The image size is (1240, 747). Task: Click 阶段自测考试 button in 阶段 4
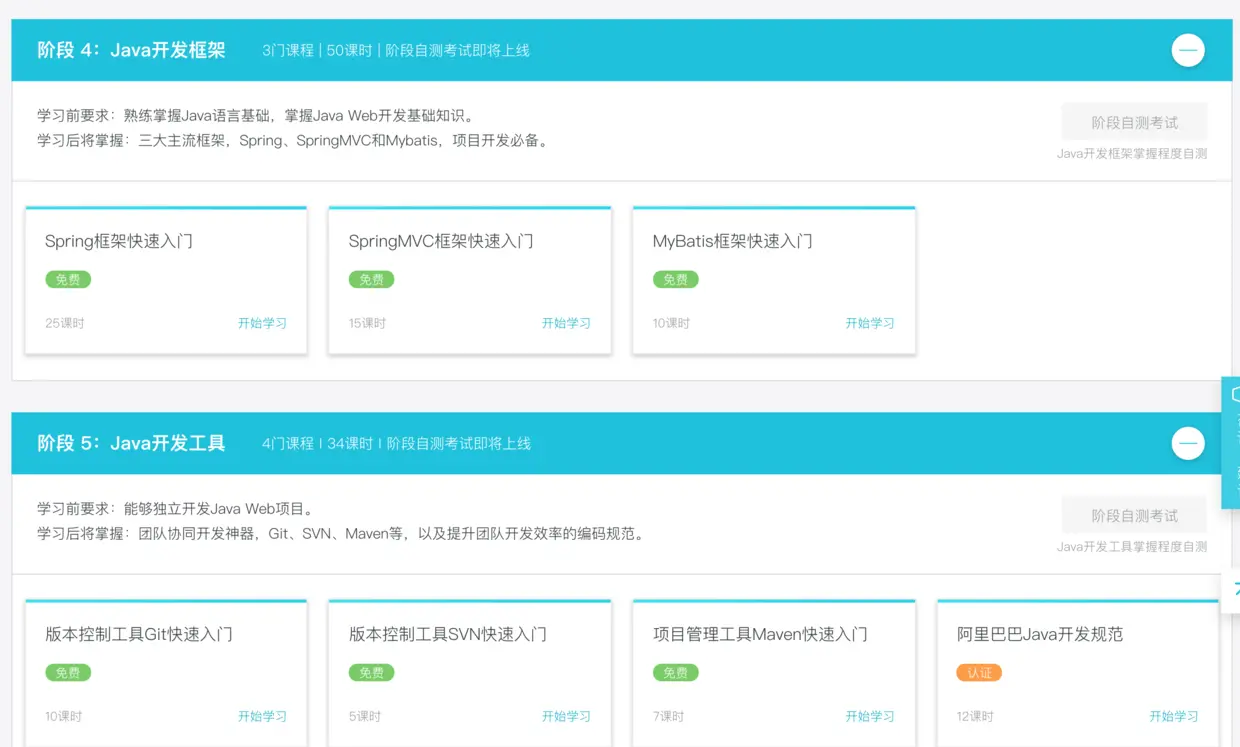(x=1134, y=122)
